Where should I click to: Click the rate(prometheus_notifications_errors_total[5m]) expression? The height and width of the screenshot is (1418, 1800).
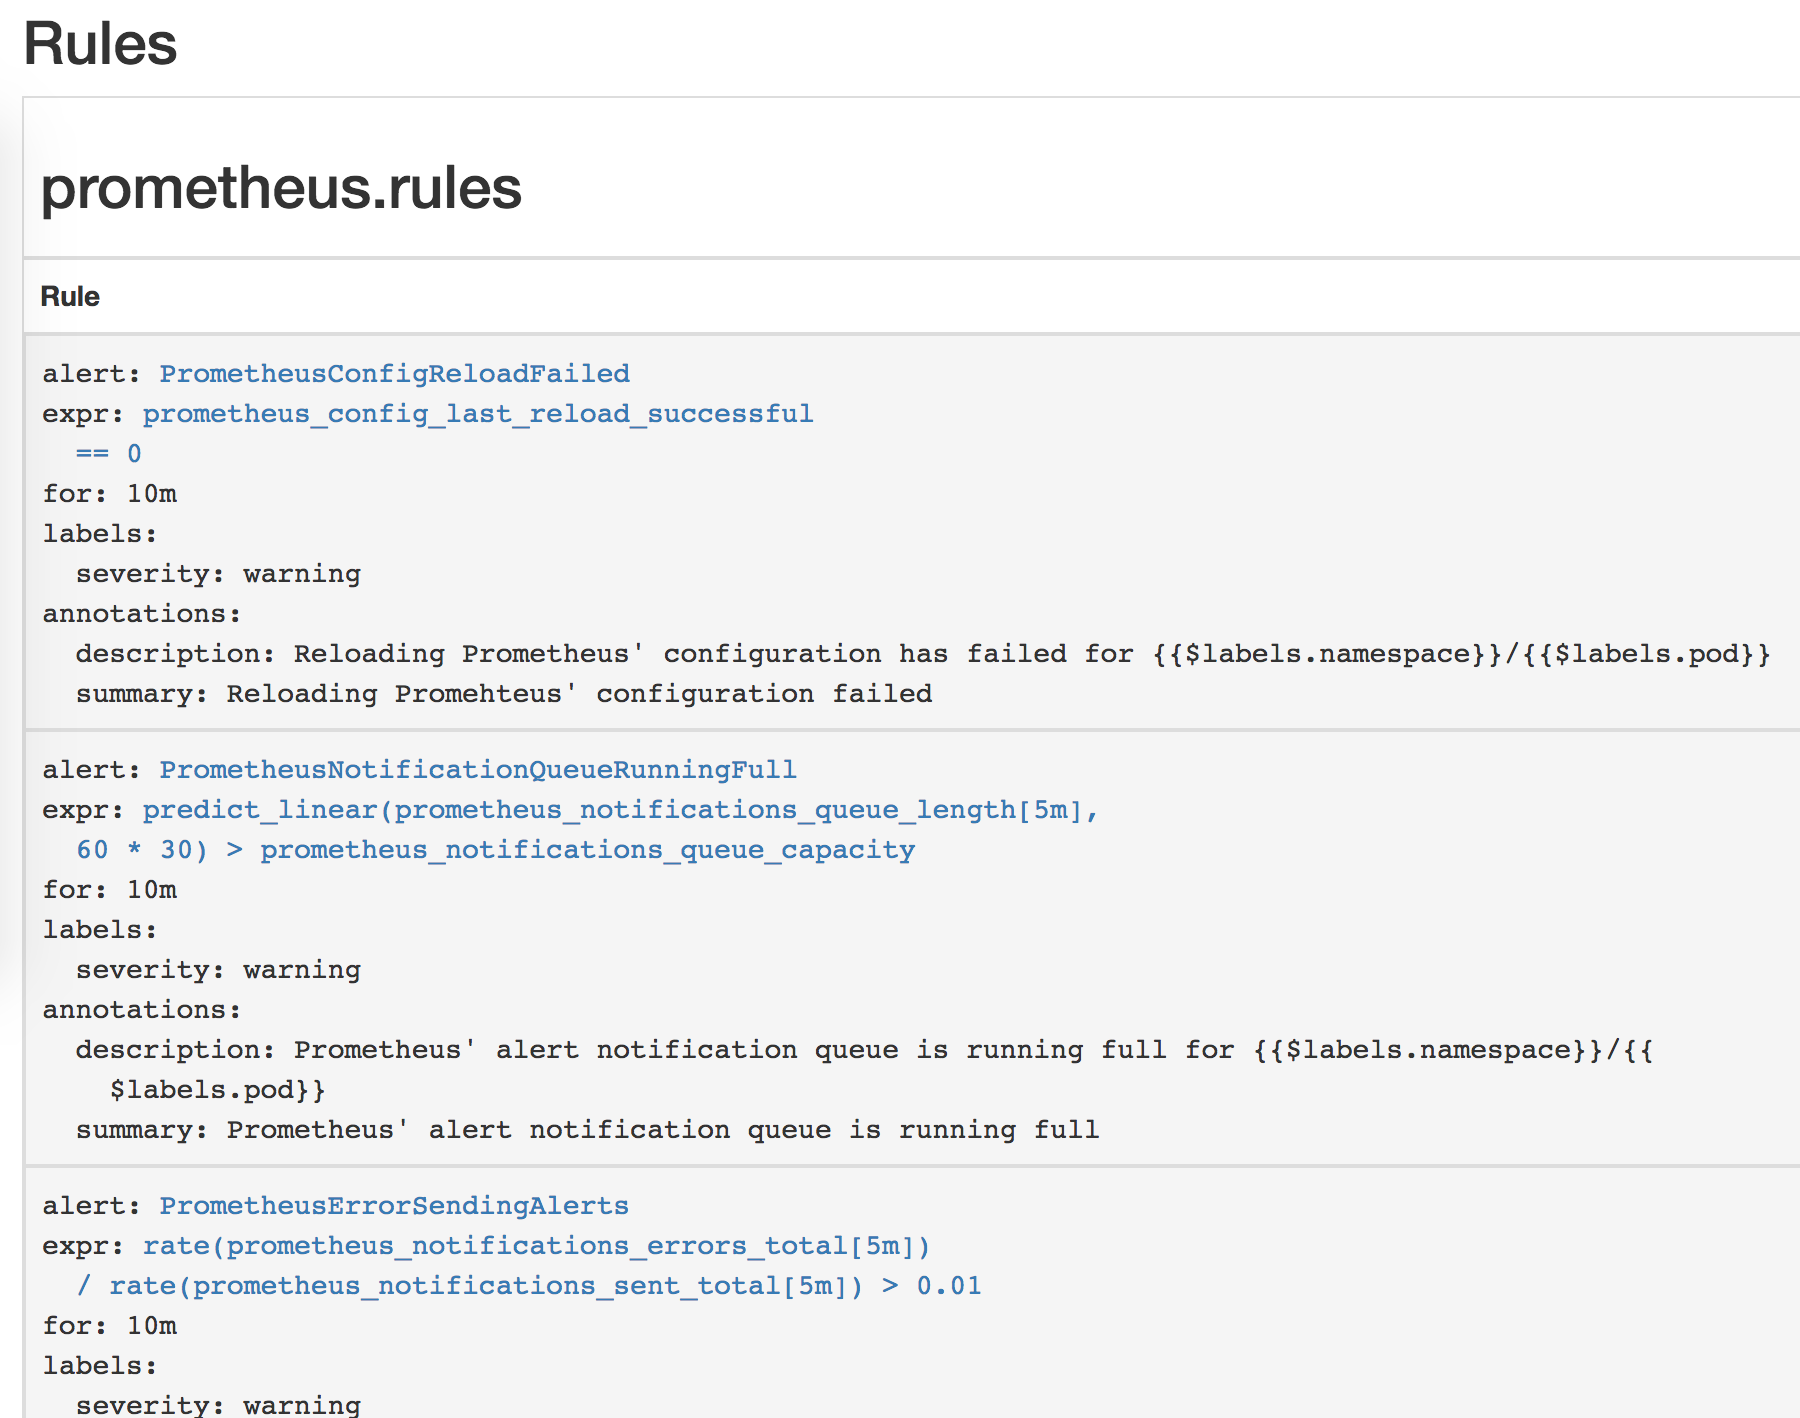(x=536, y=1245)
